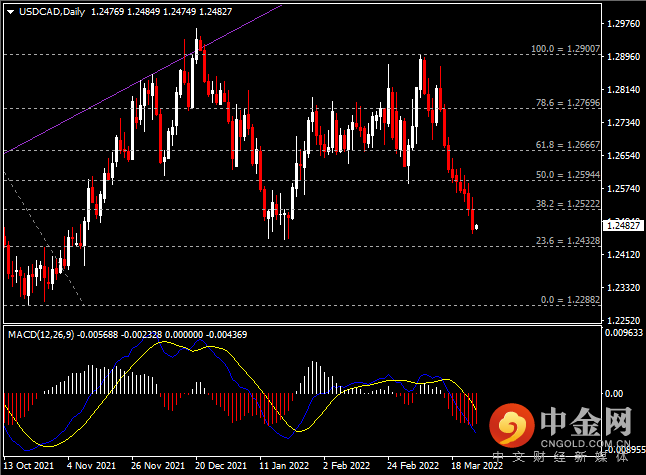
Task: Select the 61.8 = 1.26667 Fibonacci label
Action: tap(568, 145)
